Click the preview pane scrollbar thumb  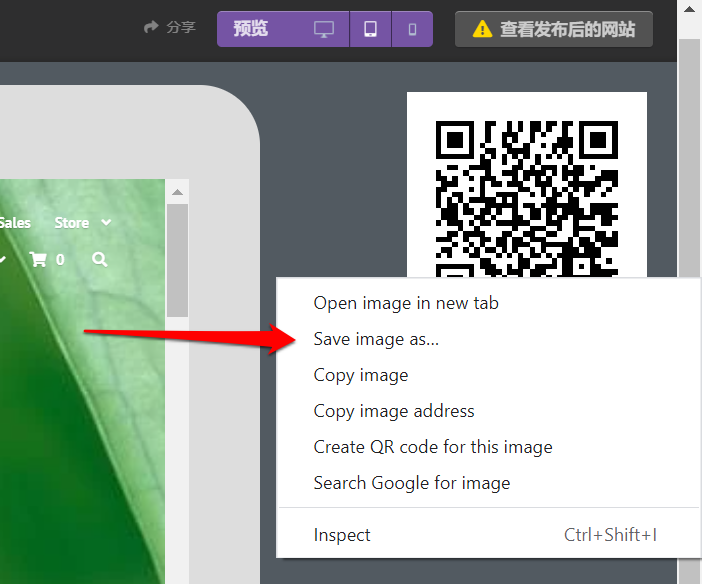177,261
